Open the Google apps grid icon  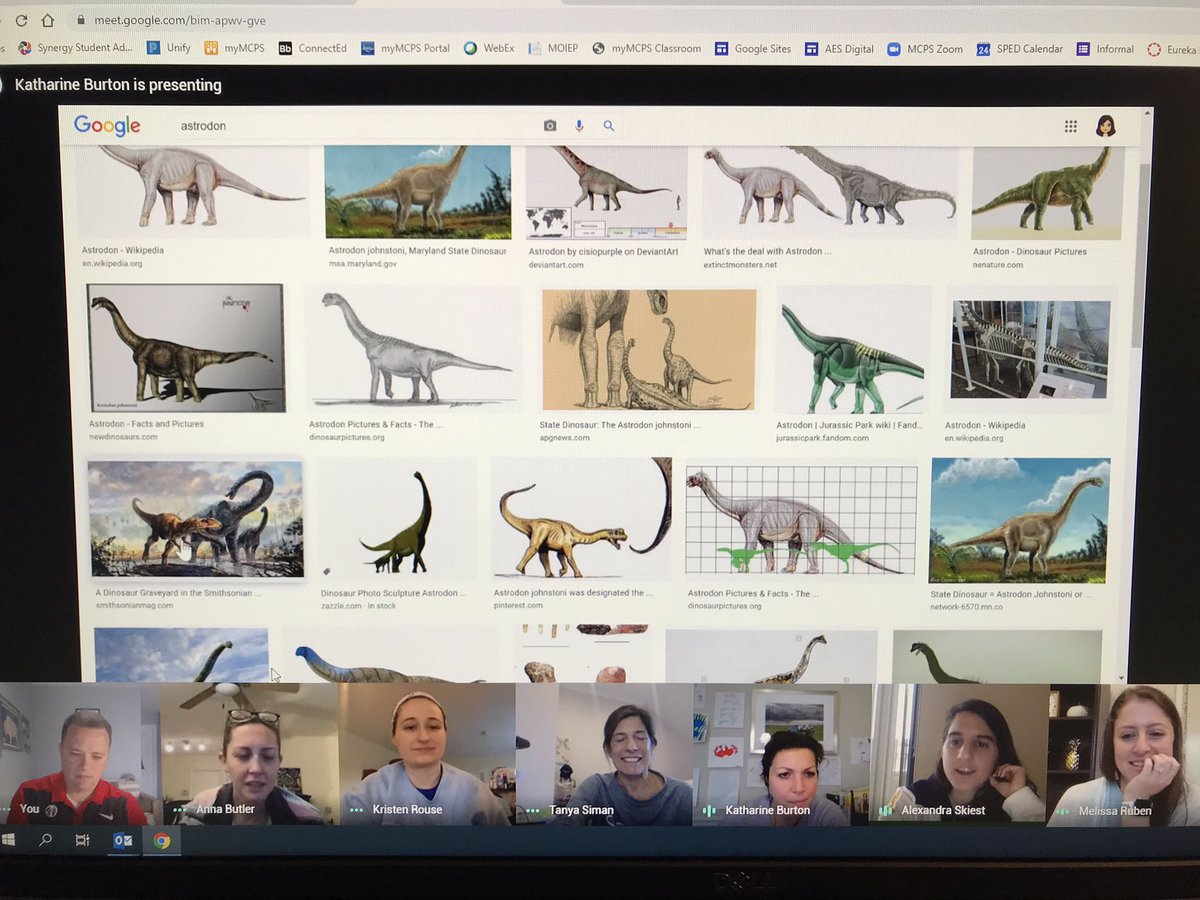[x=1070, y=126]
